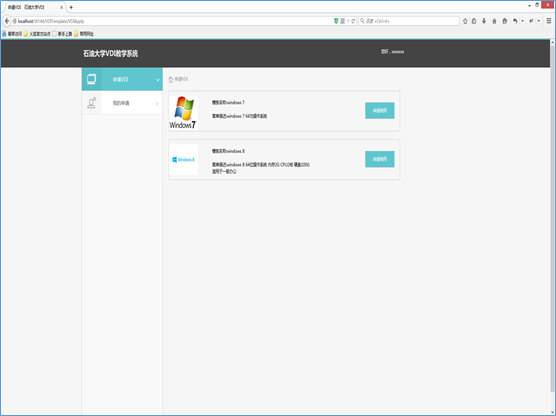Click the site identity icon before localhost
The width and height of the screenshot is (556, 416).
(x=15, y=21)
